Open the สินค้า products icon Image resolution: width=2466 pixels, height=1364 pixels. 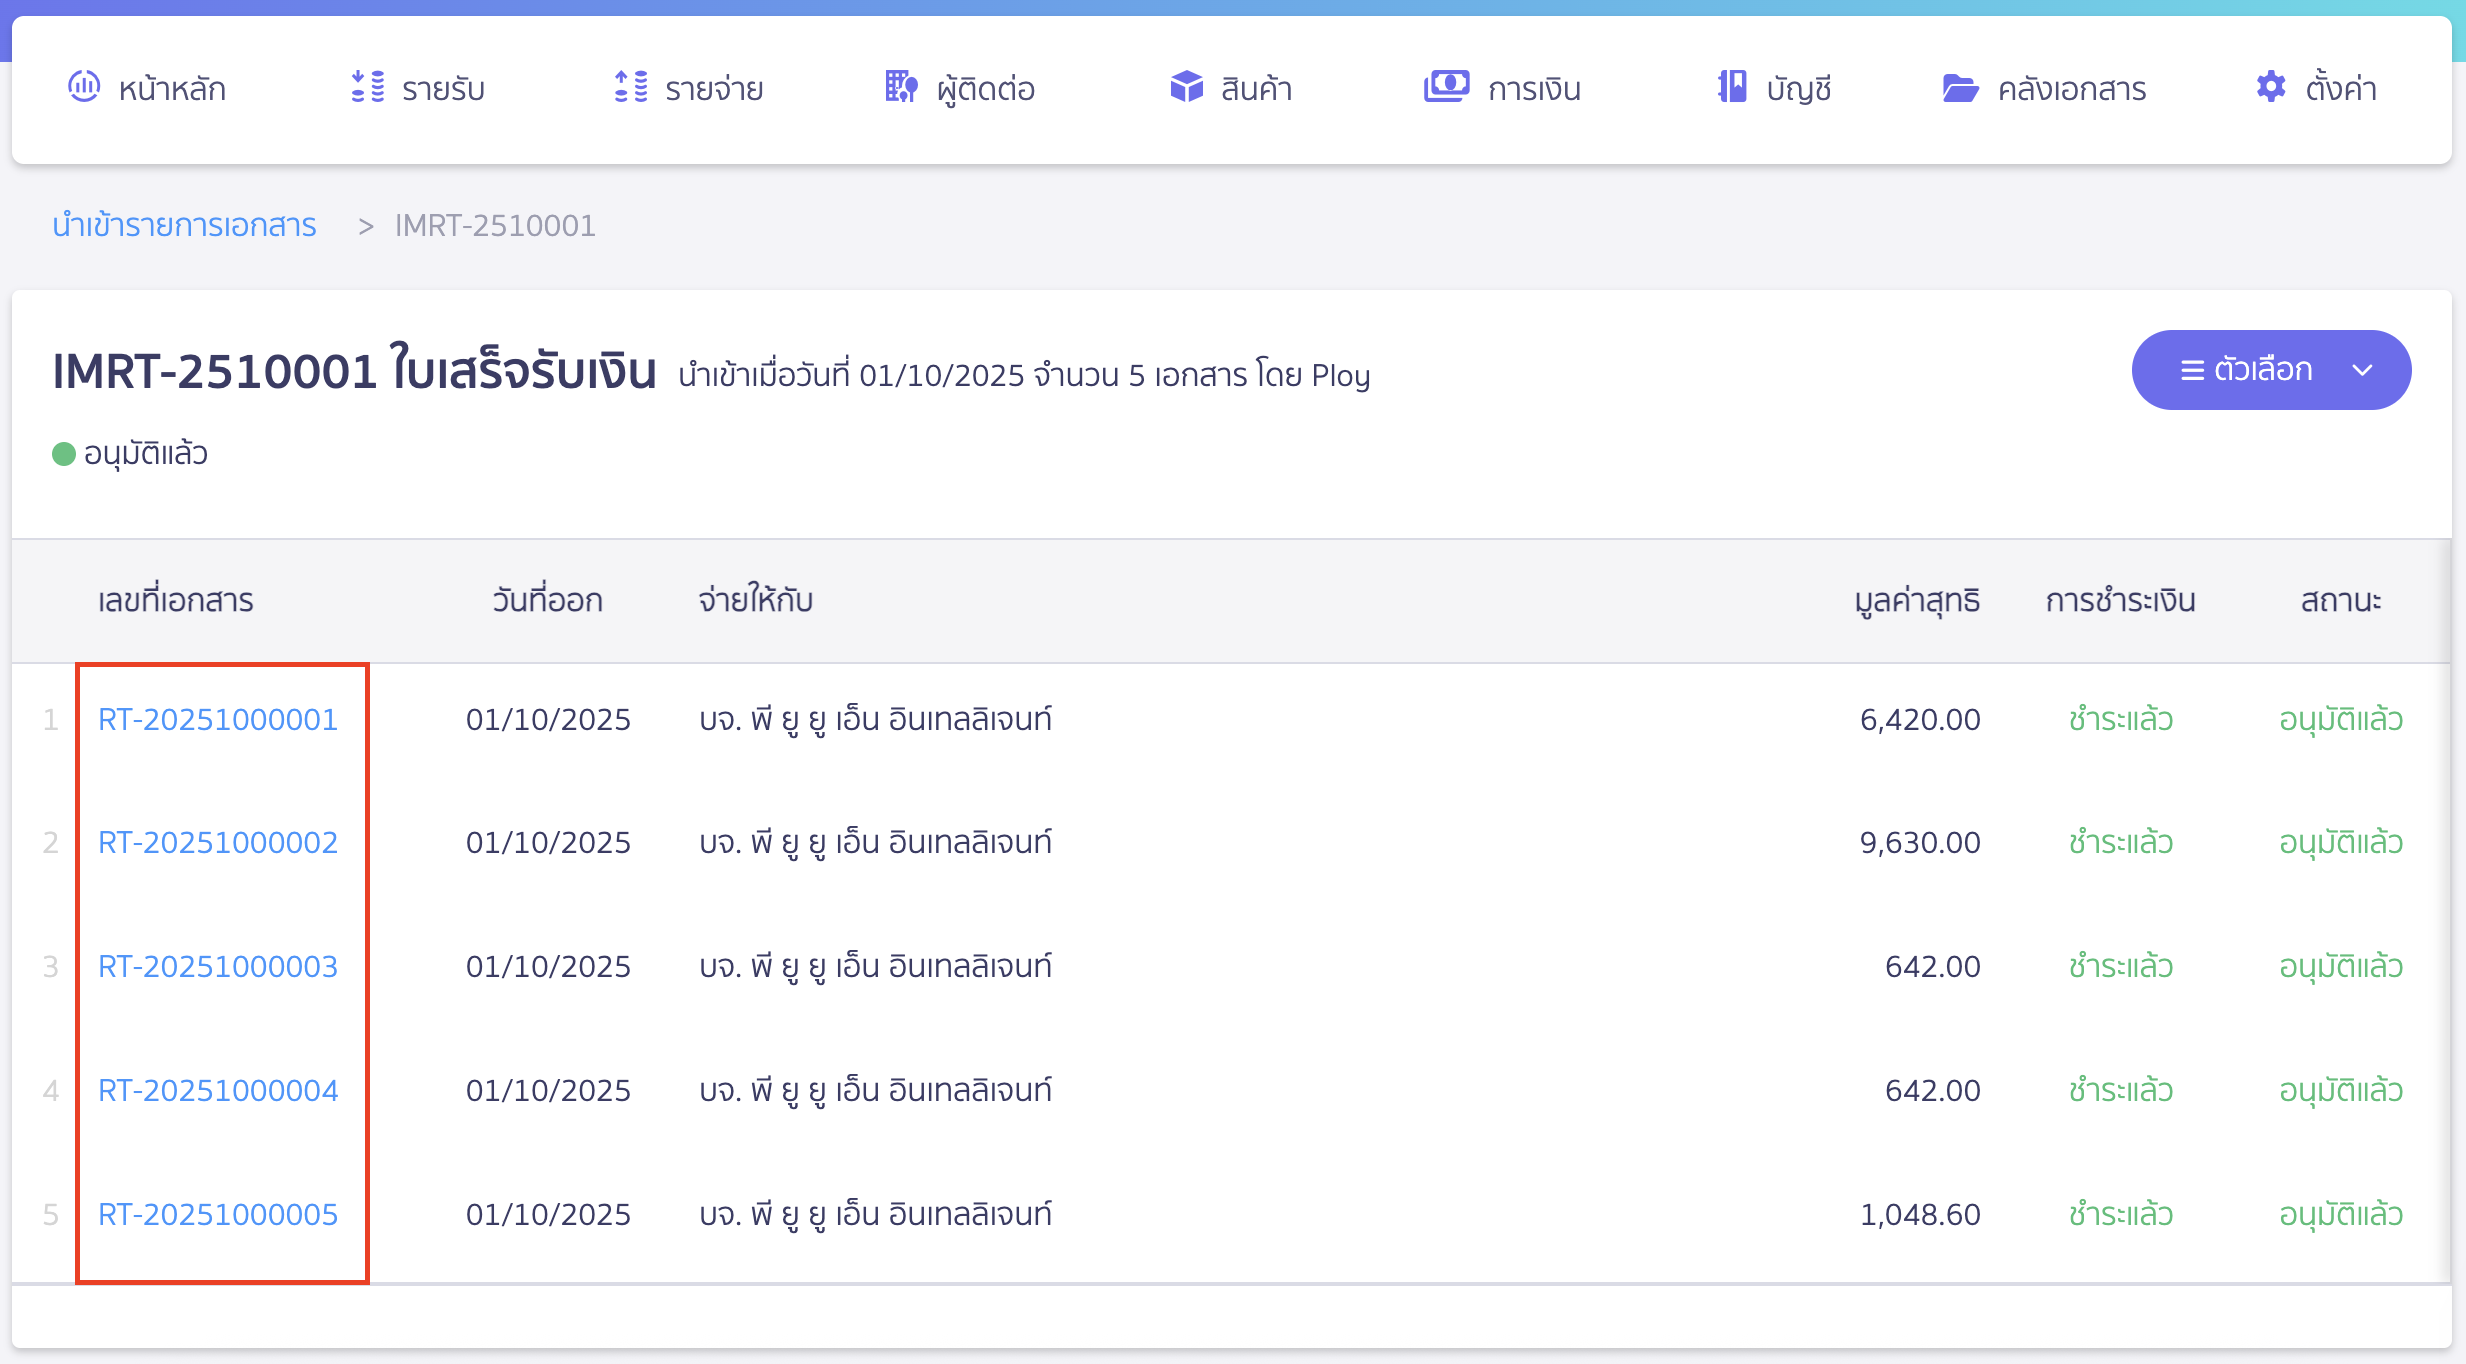[1186, 88]
